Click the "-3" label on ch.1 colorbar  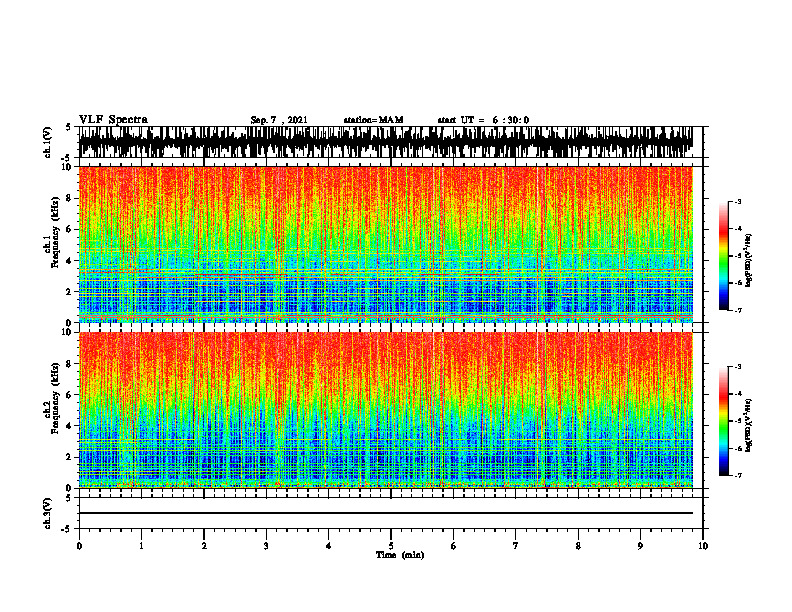click(x=738, y=201)
